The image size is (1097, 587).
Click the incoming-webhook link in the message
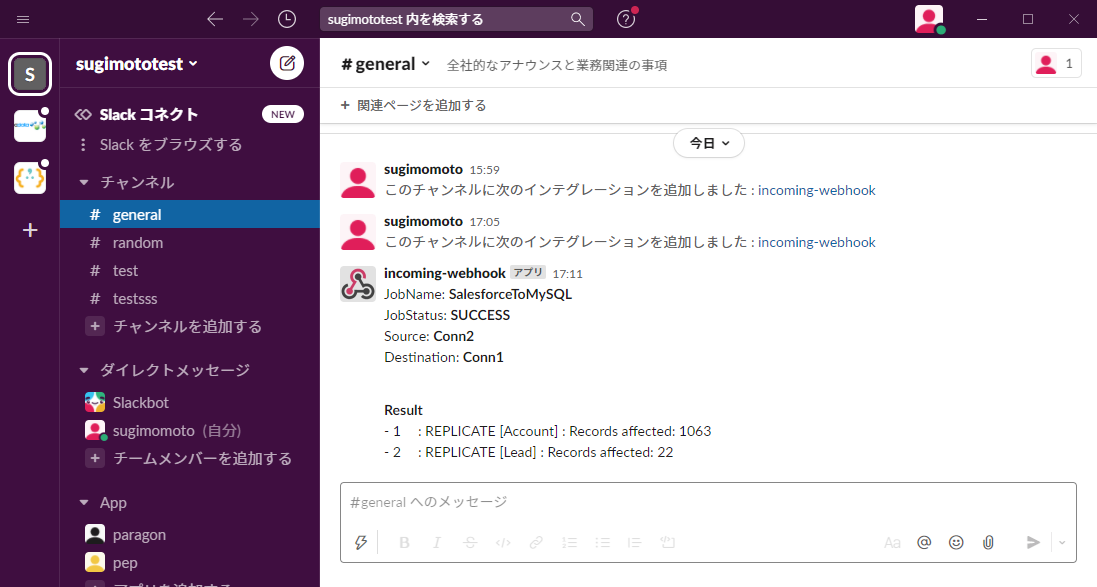coord(818,190)
